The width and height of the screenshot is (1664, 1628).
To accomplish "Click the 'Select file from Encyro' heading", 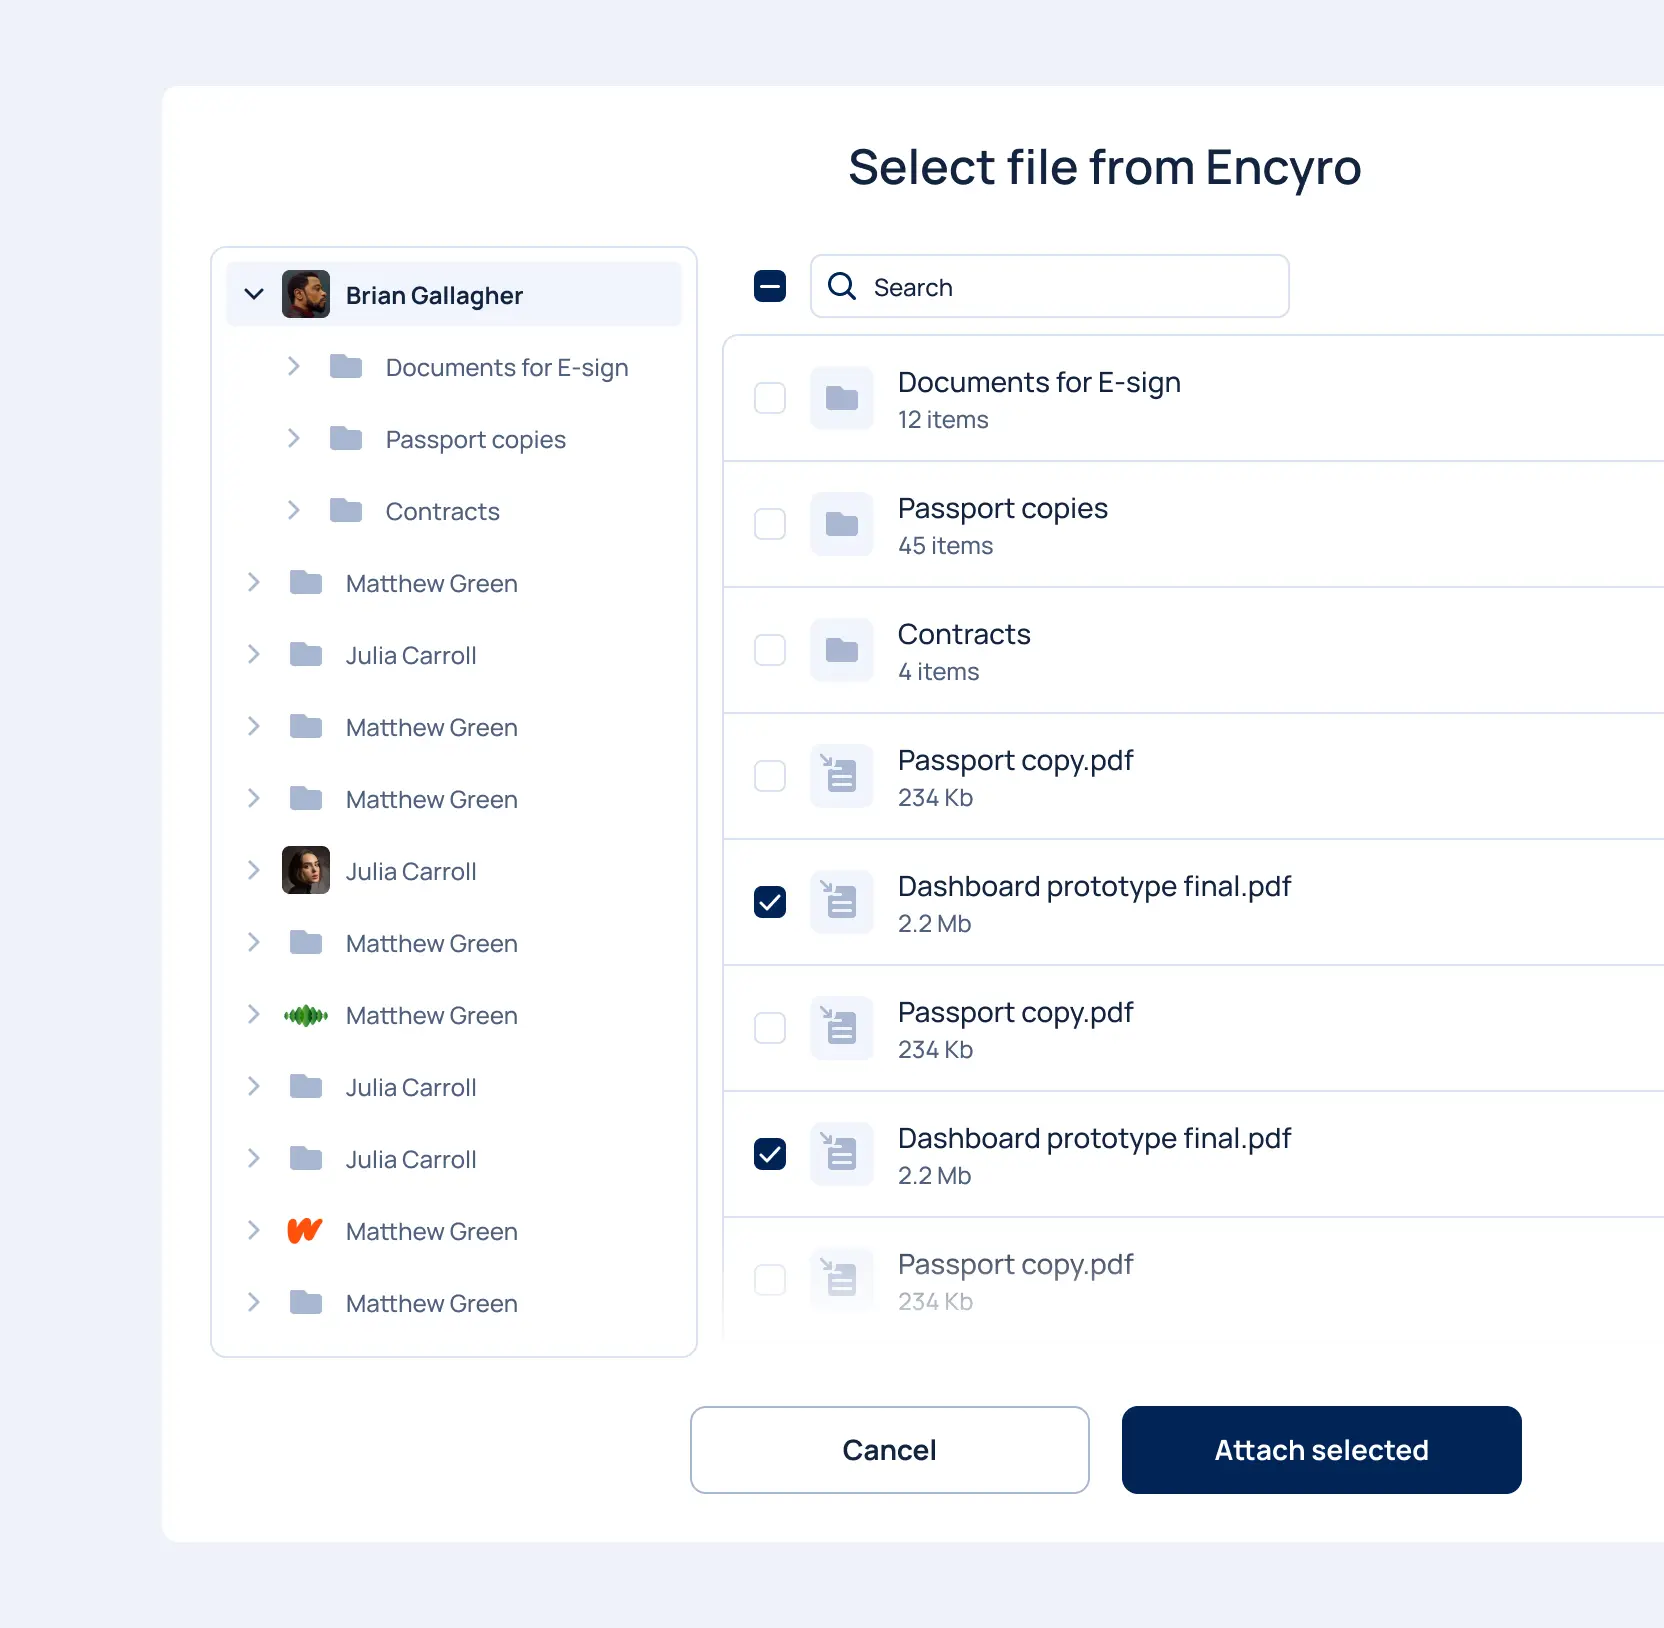I will [x=1105, y=168].
